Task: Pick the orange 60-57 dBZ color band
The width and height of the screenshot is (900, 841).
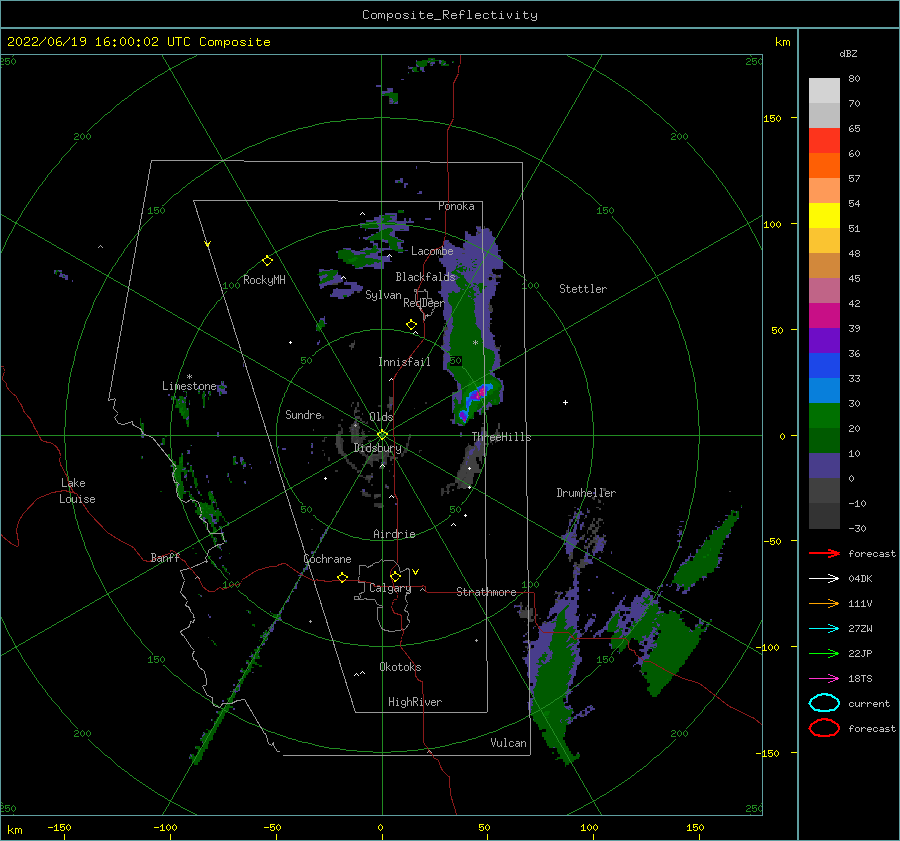Action: [x=824, y=166]
